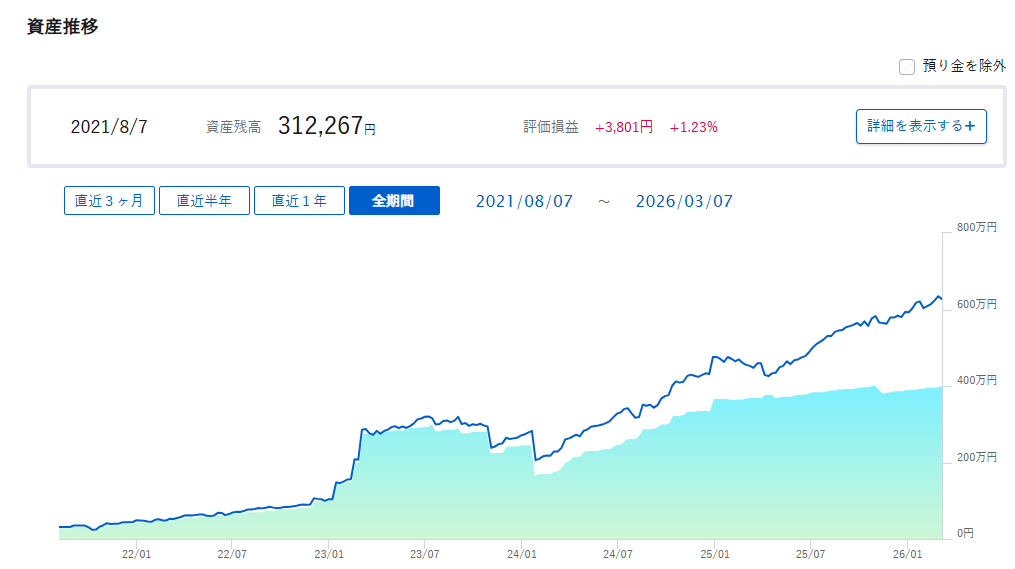
Task: Click the 800万円 y-axis label
Action: (977, 228)
